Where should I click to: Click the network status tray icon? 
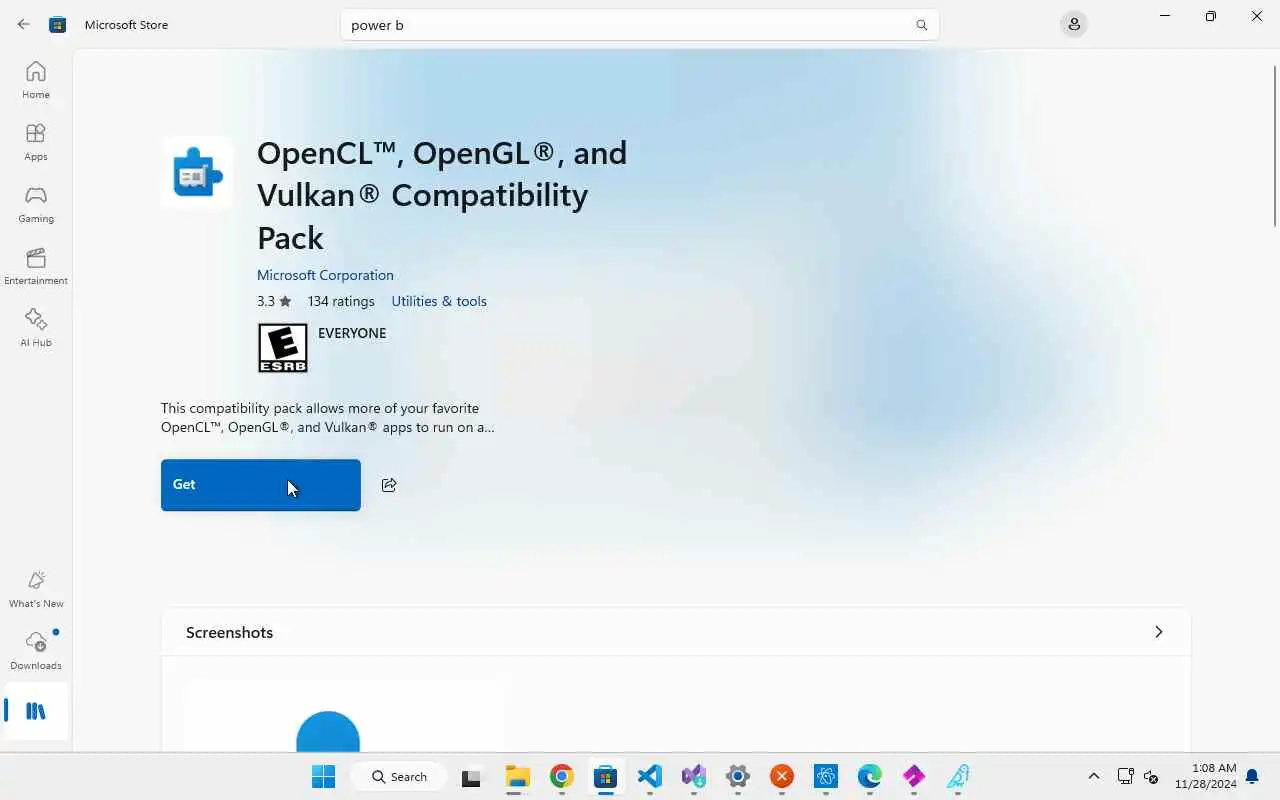pyautogui.click(x=1125, y=776)
